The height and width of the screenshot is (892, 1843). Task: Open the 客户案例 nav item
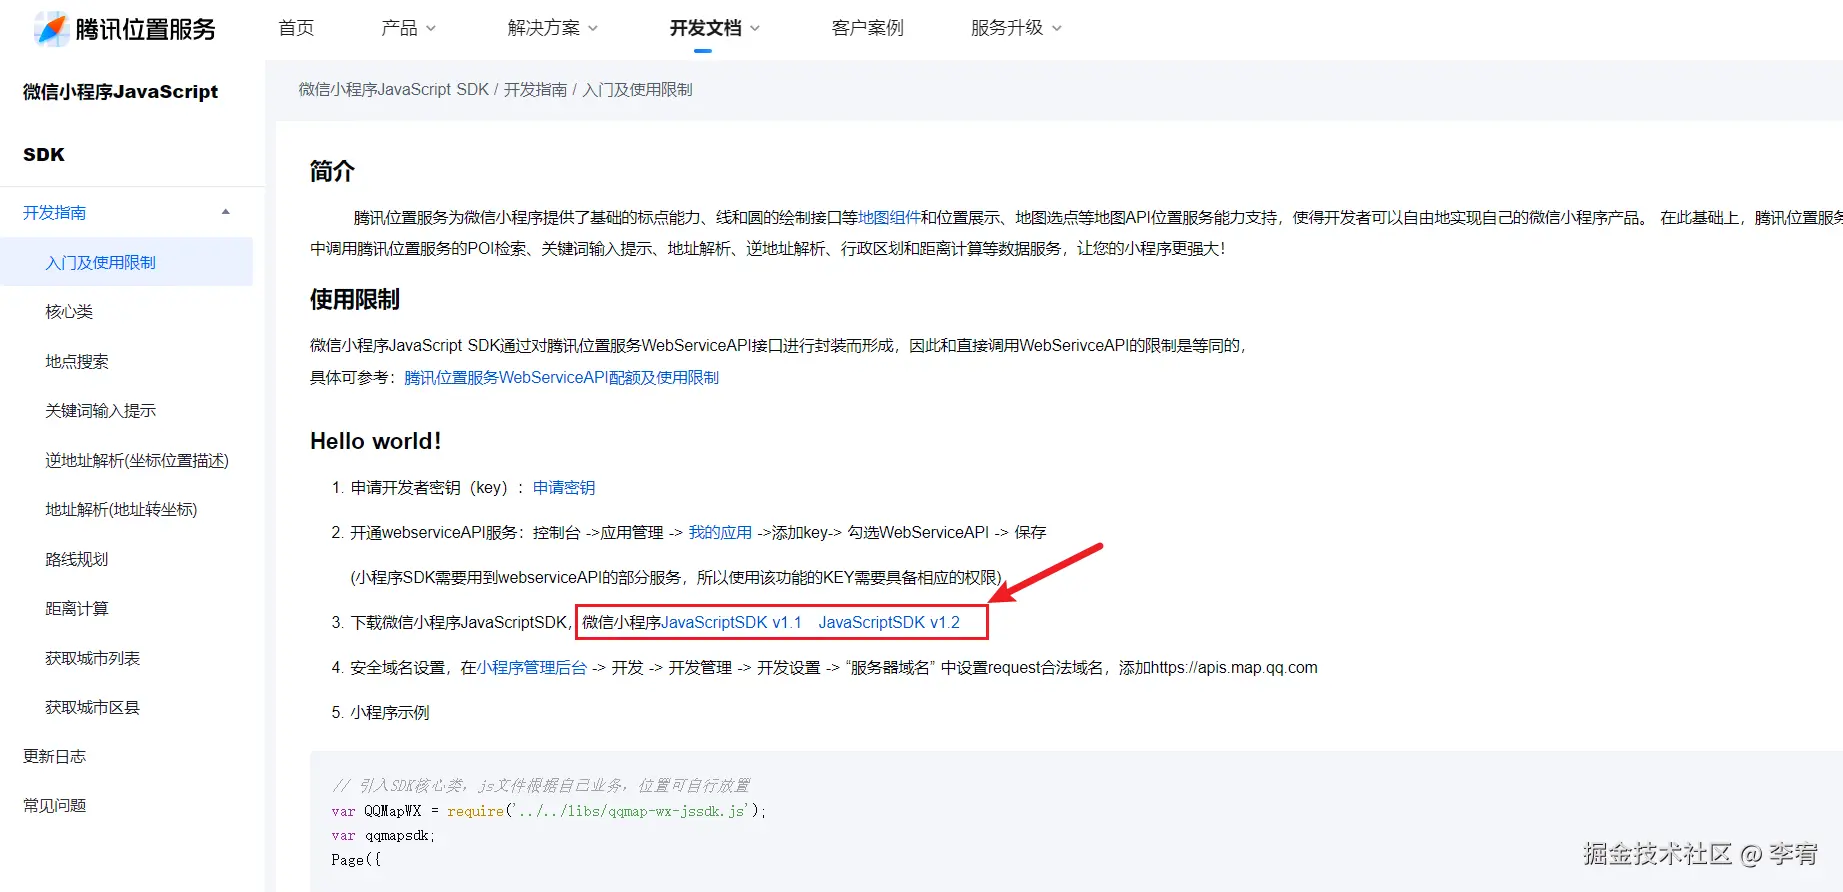click(868, 28)
